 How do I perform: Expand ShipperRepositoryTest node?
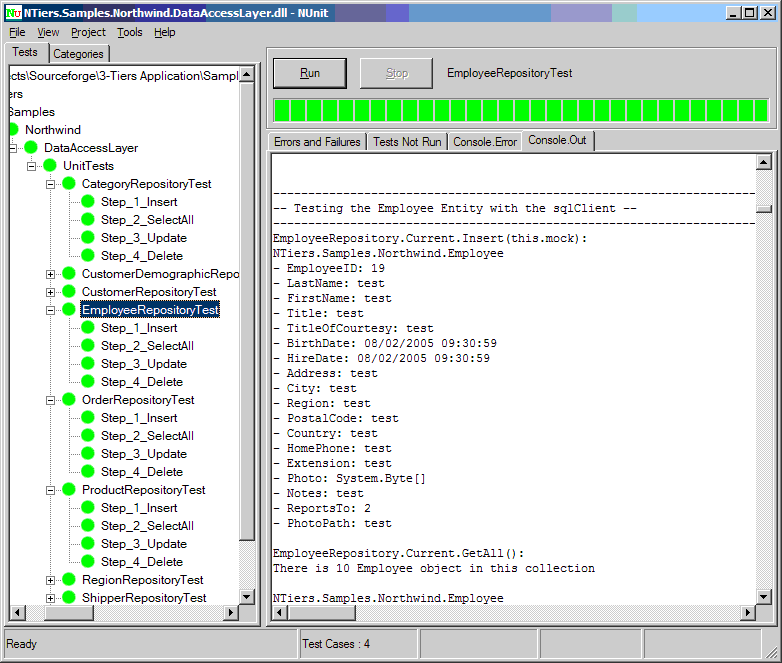point(50,598)
